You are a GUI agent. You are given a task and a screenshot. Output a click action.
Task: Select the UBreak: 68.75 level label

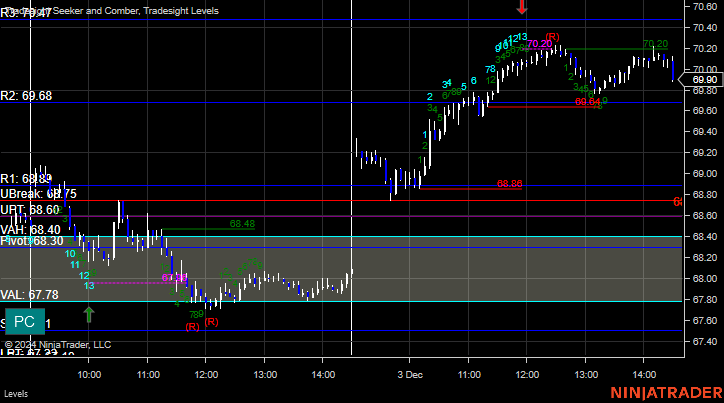[x=38, y=194]
